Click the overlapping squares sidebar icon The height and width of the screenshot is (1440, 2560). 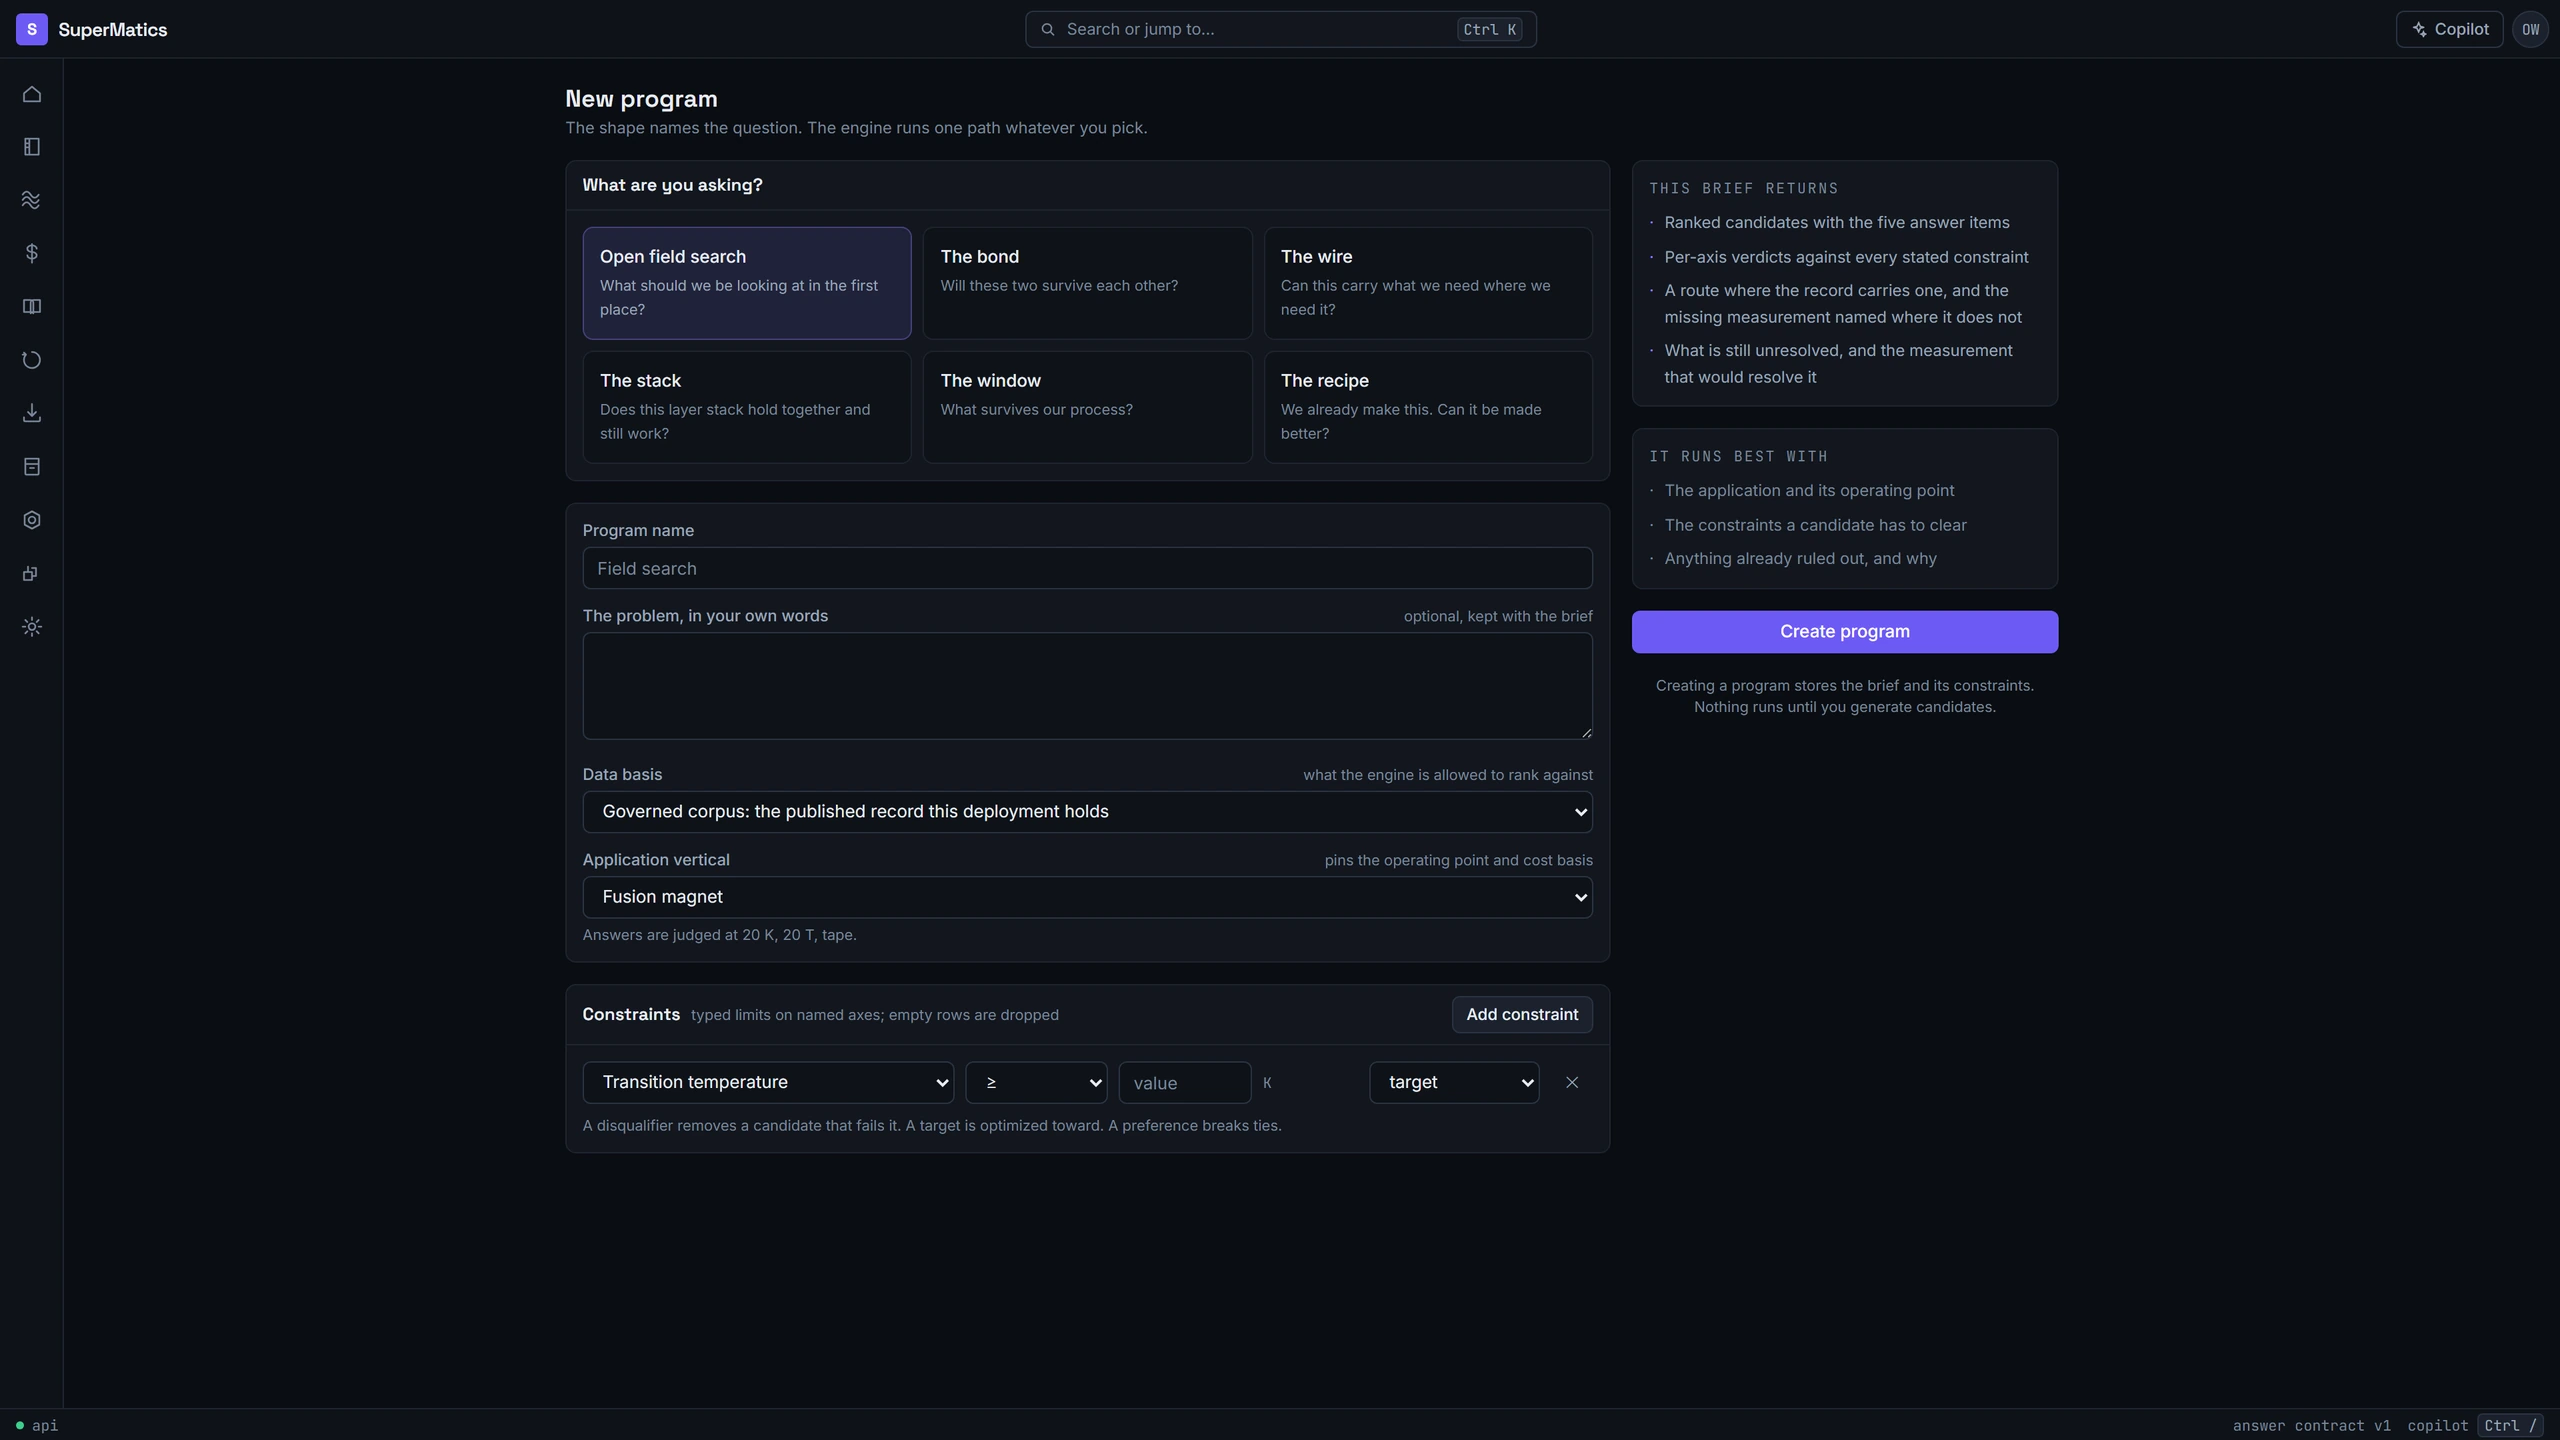[x=32, y=573]
